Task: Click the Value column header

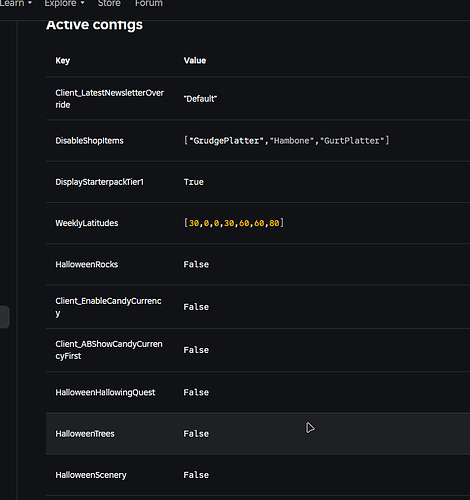Action: 195,61
